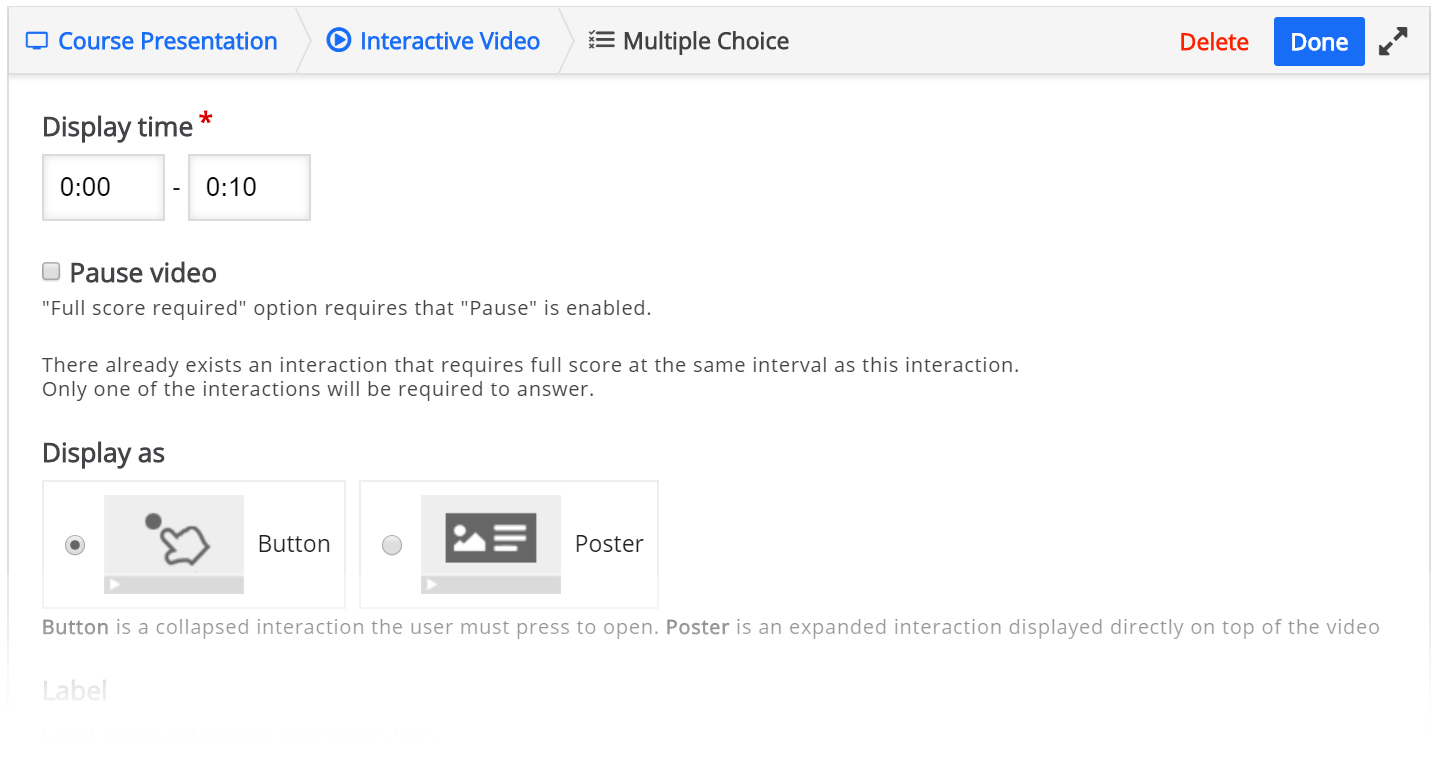
Task: Select the Poster radio option
Action: coord(392,545)
